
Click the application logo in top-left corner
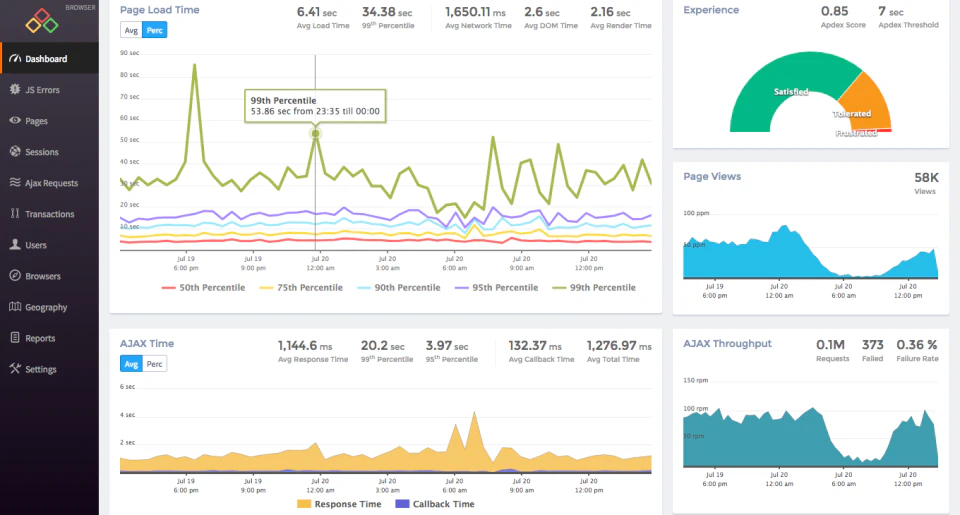tap(42, 19)
